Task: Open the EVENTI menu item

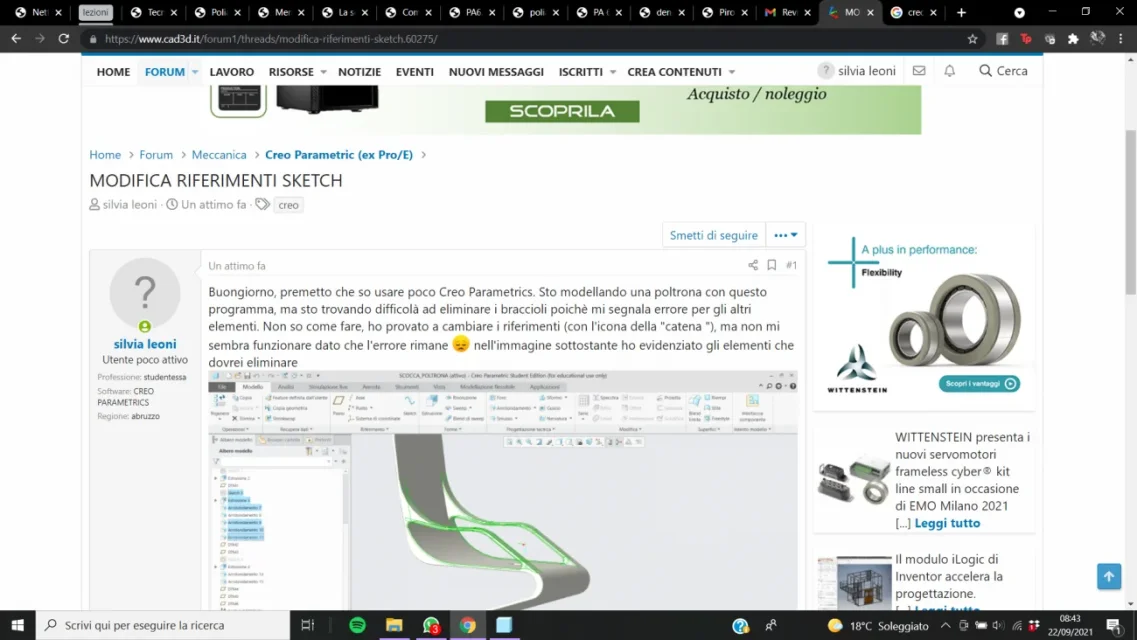Action: point(415,72)
